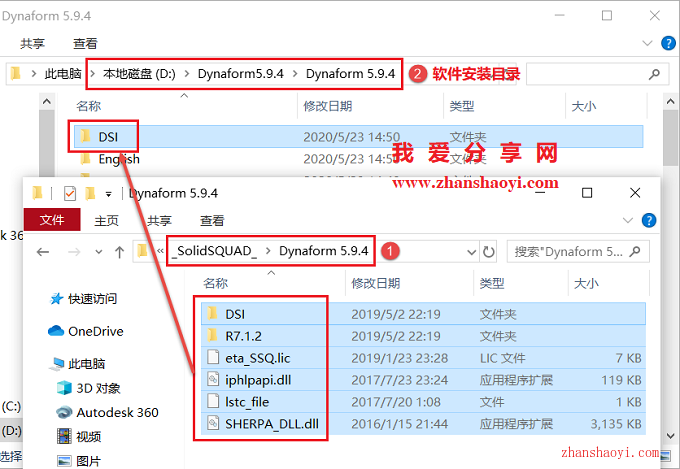Expand the ribbon chevron in back window
Screen dimensions: 680x469
[647, 43]
